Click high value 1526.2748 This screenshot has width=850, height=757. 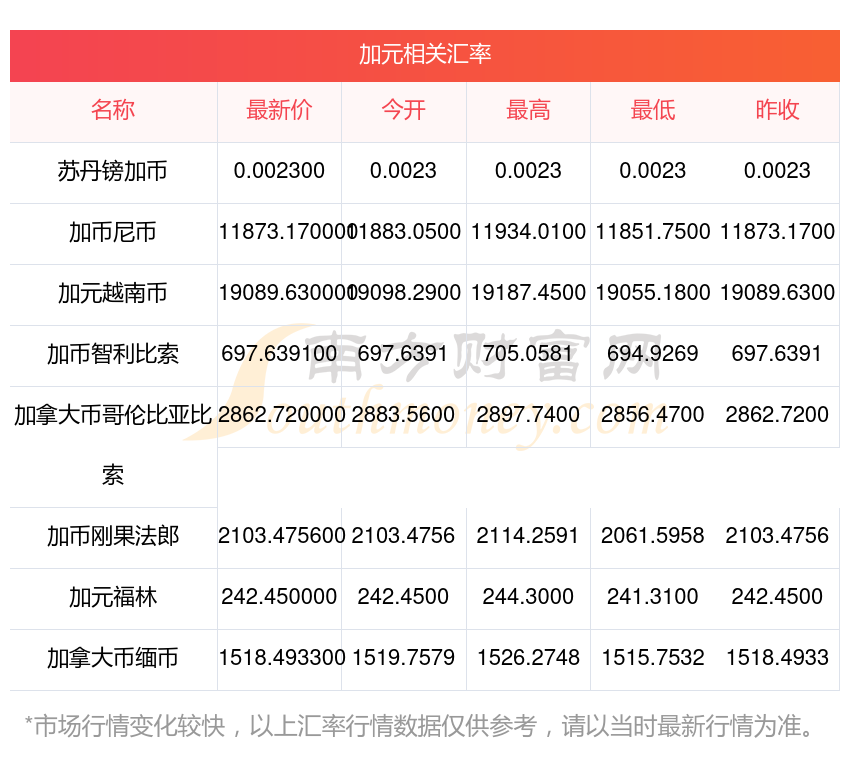[528, 658]
